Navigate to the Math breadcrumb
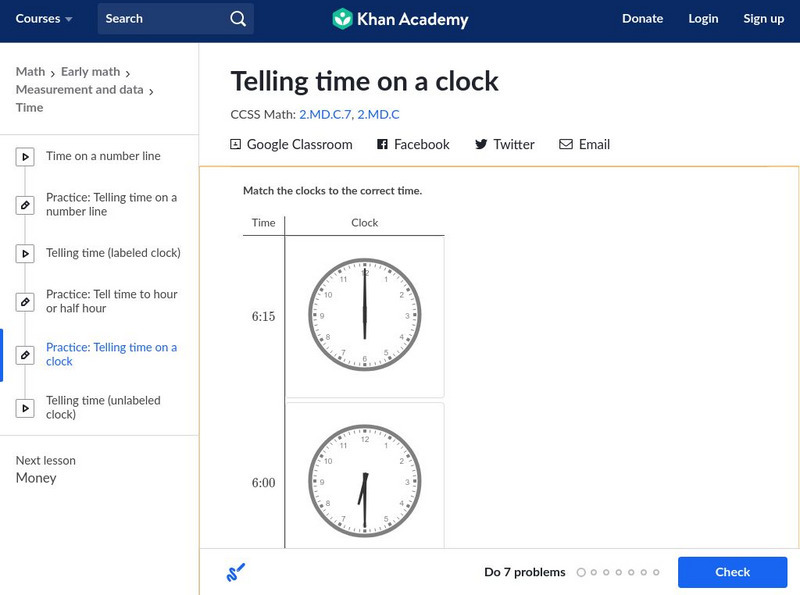Image resolution: width=800 pixels, height=595 pixels. [x=31, y=71]
